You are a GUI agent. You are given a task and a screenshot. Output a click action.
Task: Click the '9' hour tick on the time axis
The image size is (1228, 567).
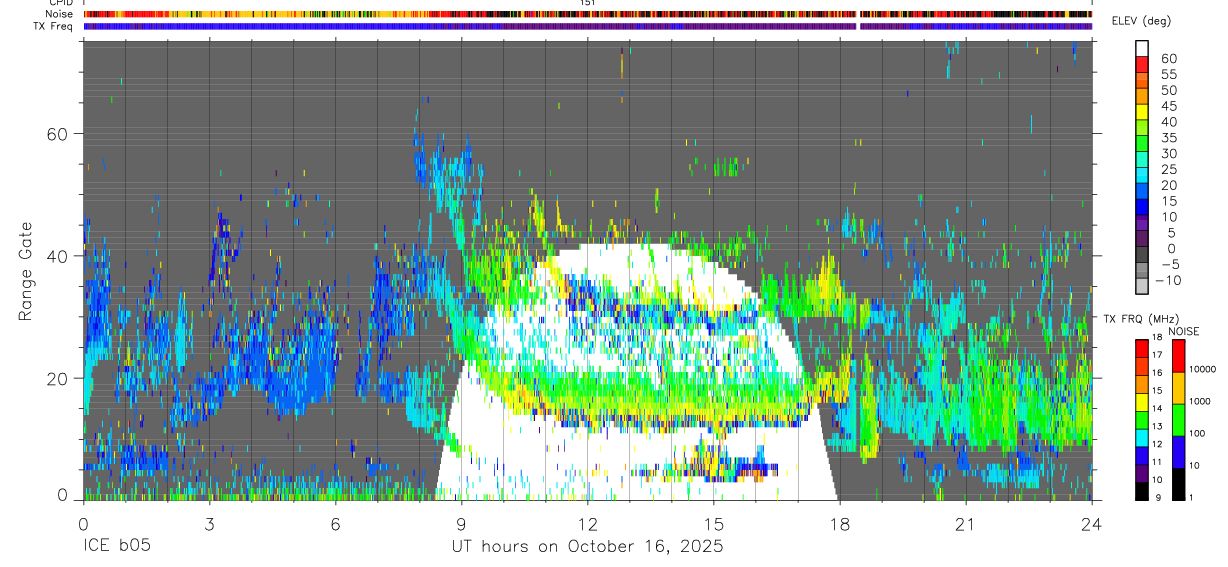pyautogui.click(x=462, y=523)
